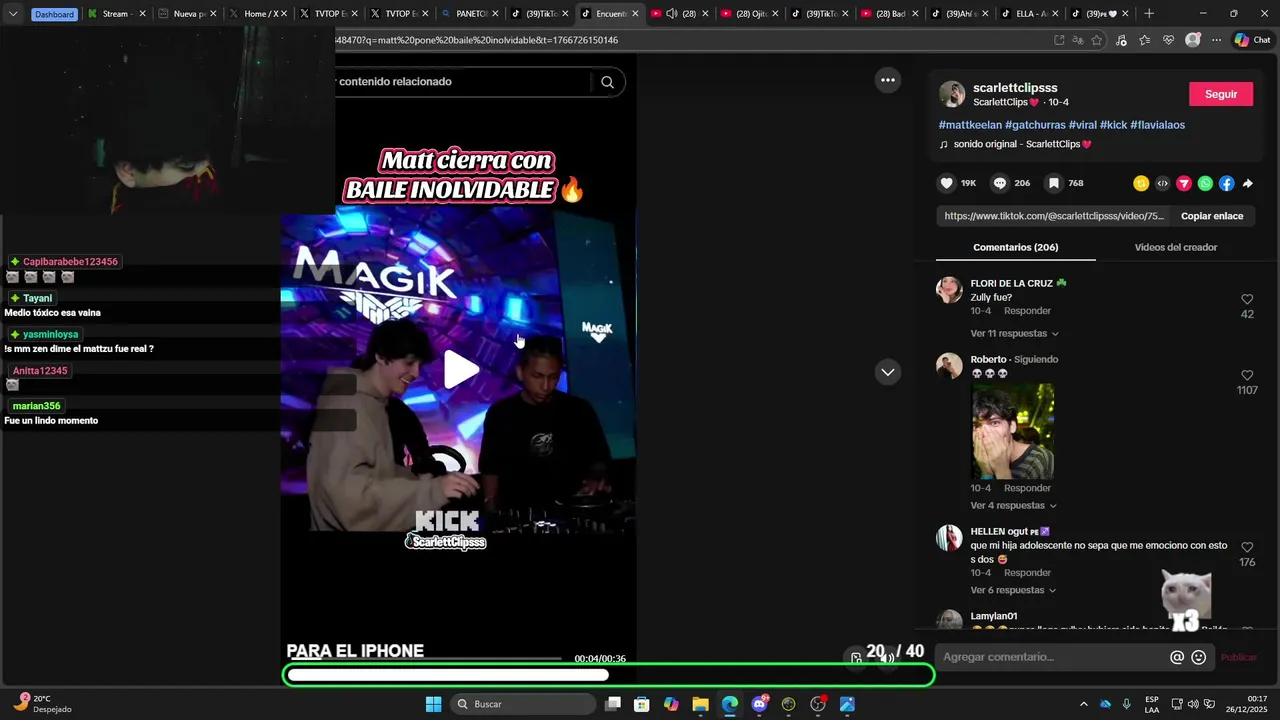This screenshot has width=1280, height=720.
Task: Reply to HELLEN ogut's comment
Action: pos(1027,573)
